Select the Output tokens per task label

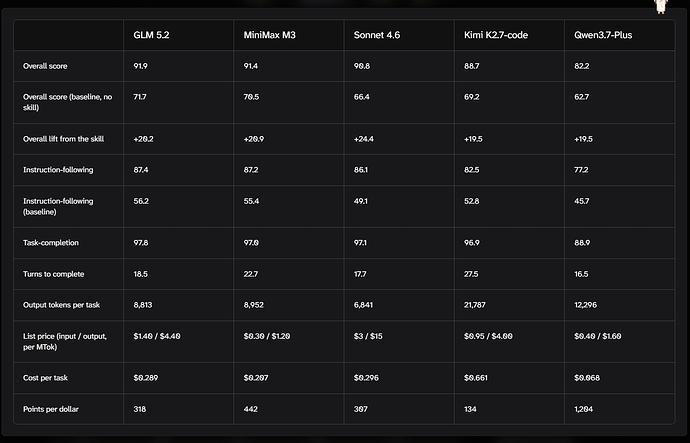61,305
